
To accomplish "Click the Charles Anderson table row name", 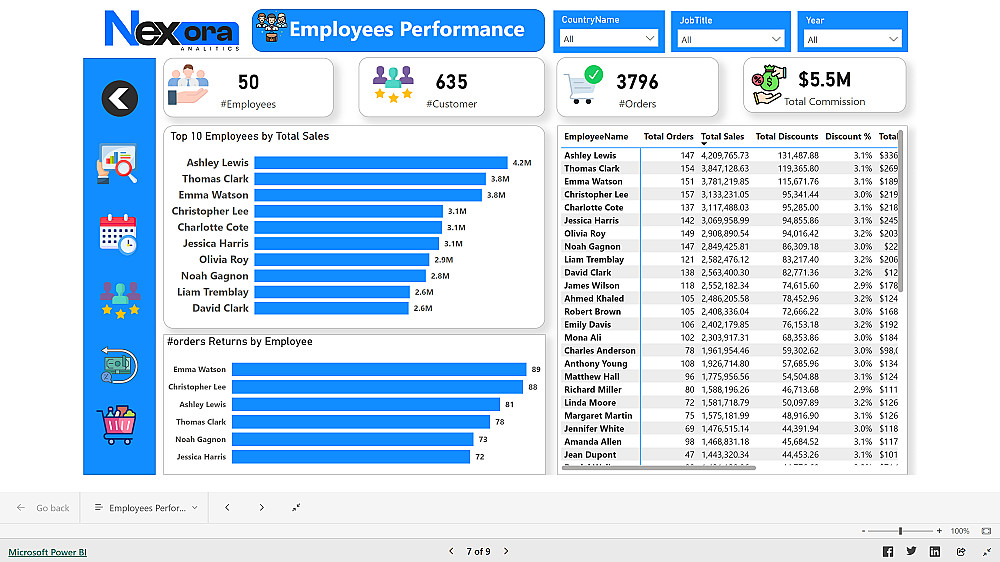I will pyautogui.click(x=599, y=351).
